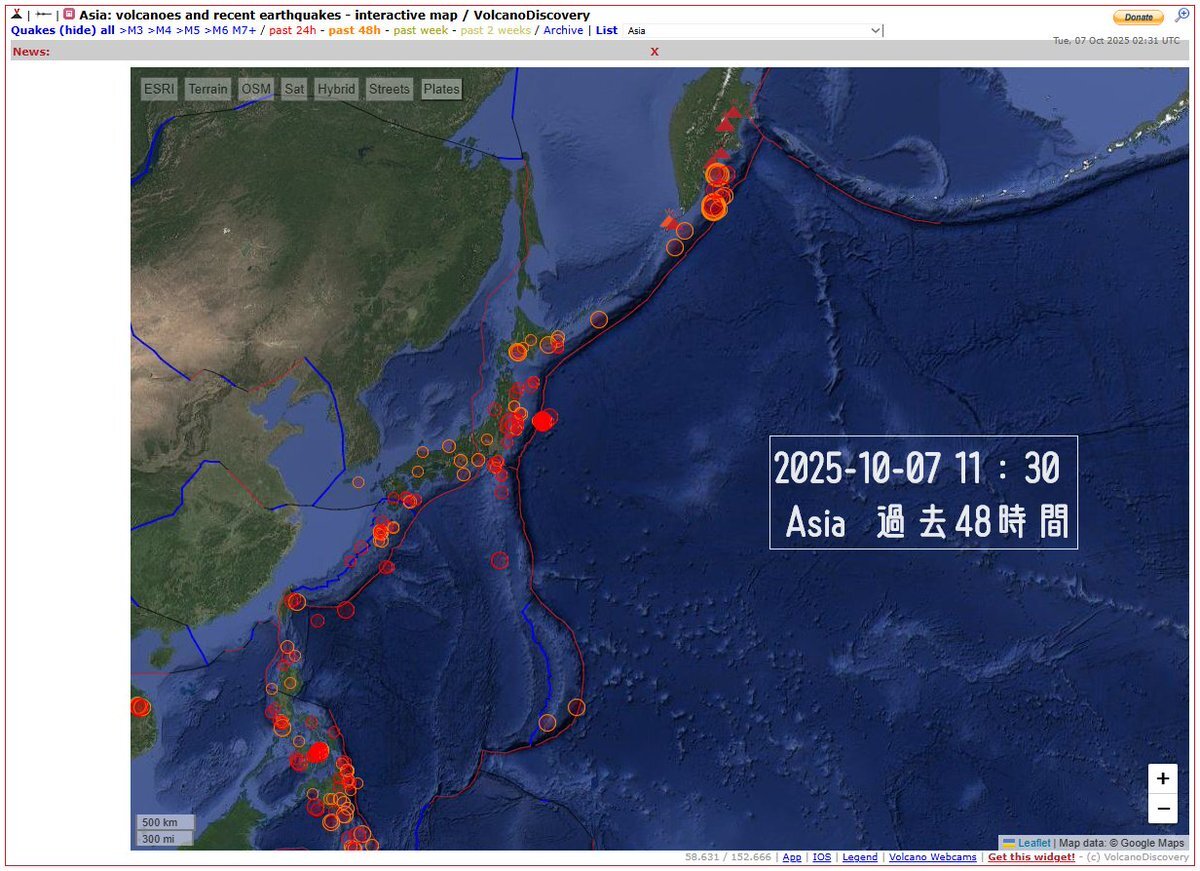Filter quakes to past 24h
This screenshot has height=871, width=1200.
point(293,30)
